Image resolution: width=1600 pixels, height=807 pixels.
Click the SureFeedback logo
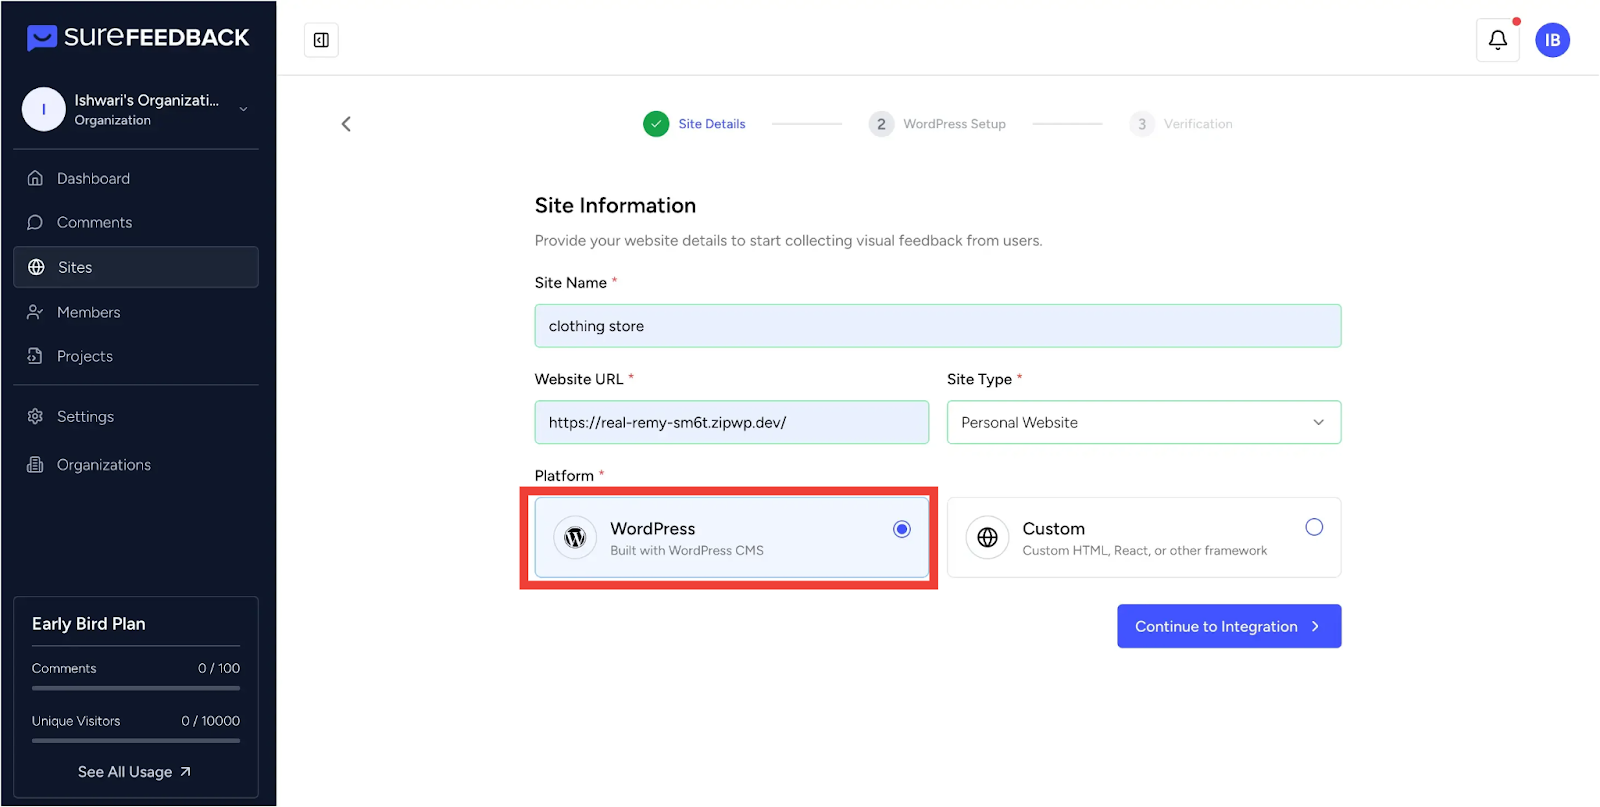click(x=138, y=38)
